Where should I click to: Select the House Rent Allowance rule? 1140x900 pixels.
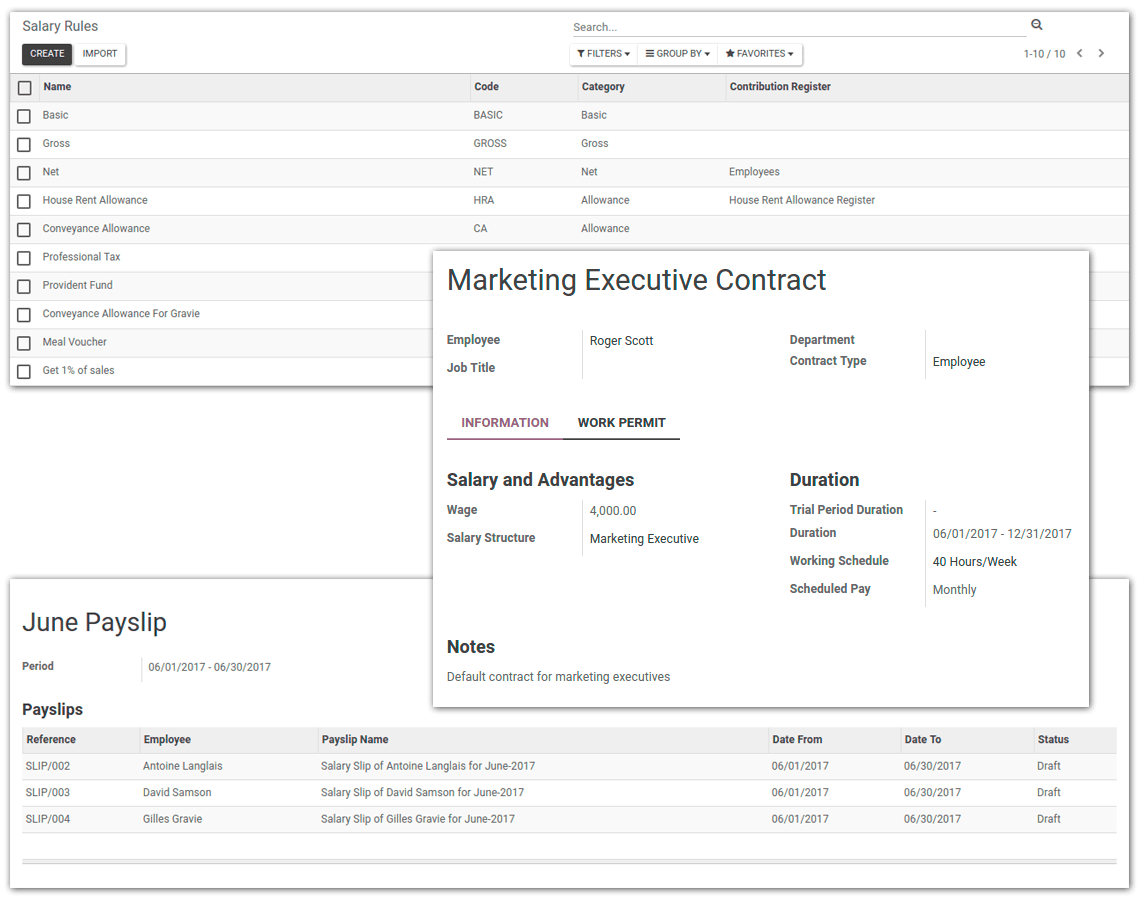[x=94, y=200]
